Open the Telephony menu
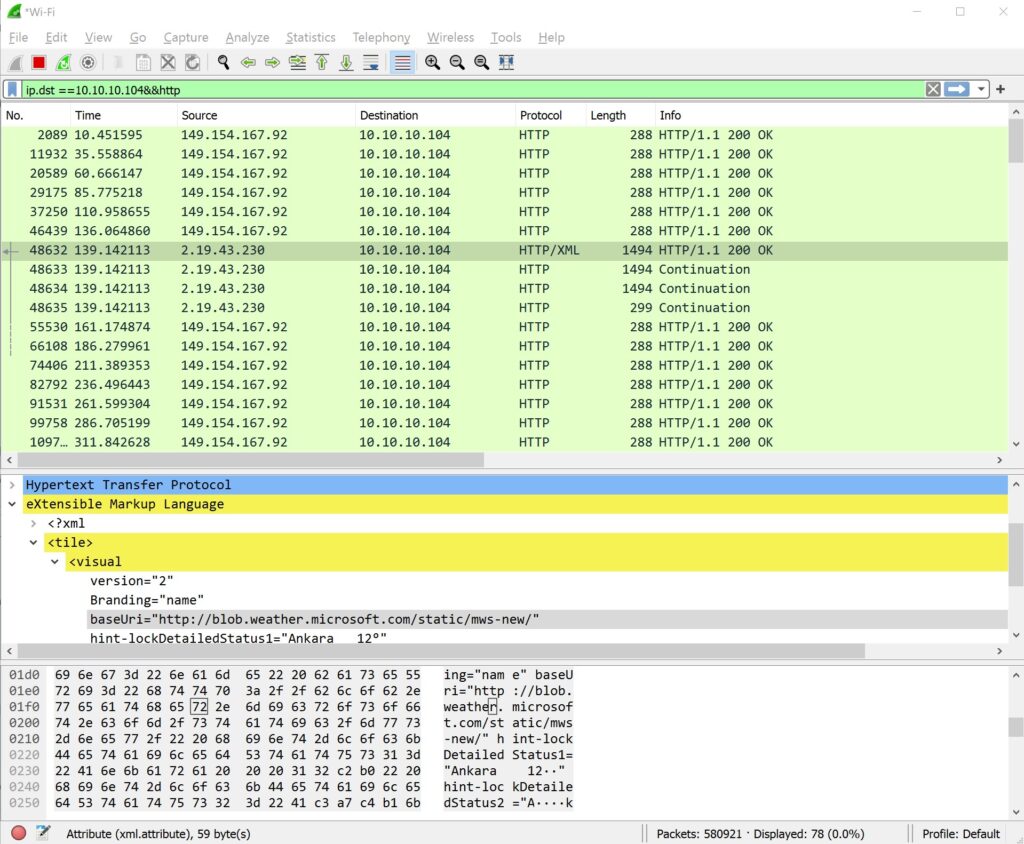Viewport: 1024px width, 844px height. pos(381,38)
